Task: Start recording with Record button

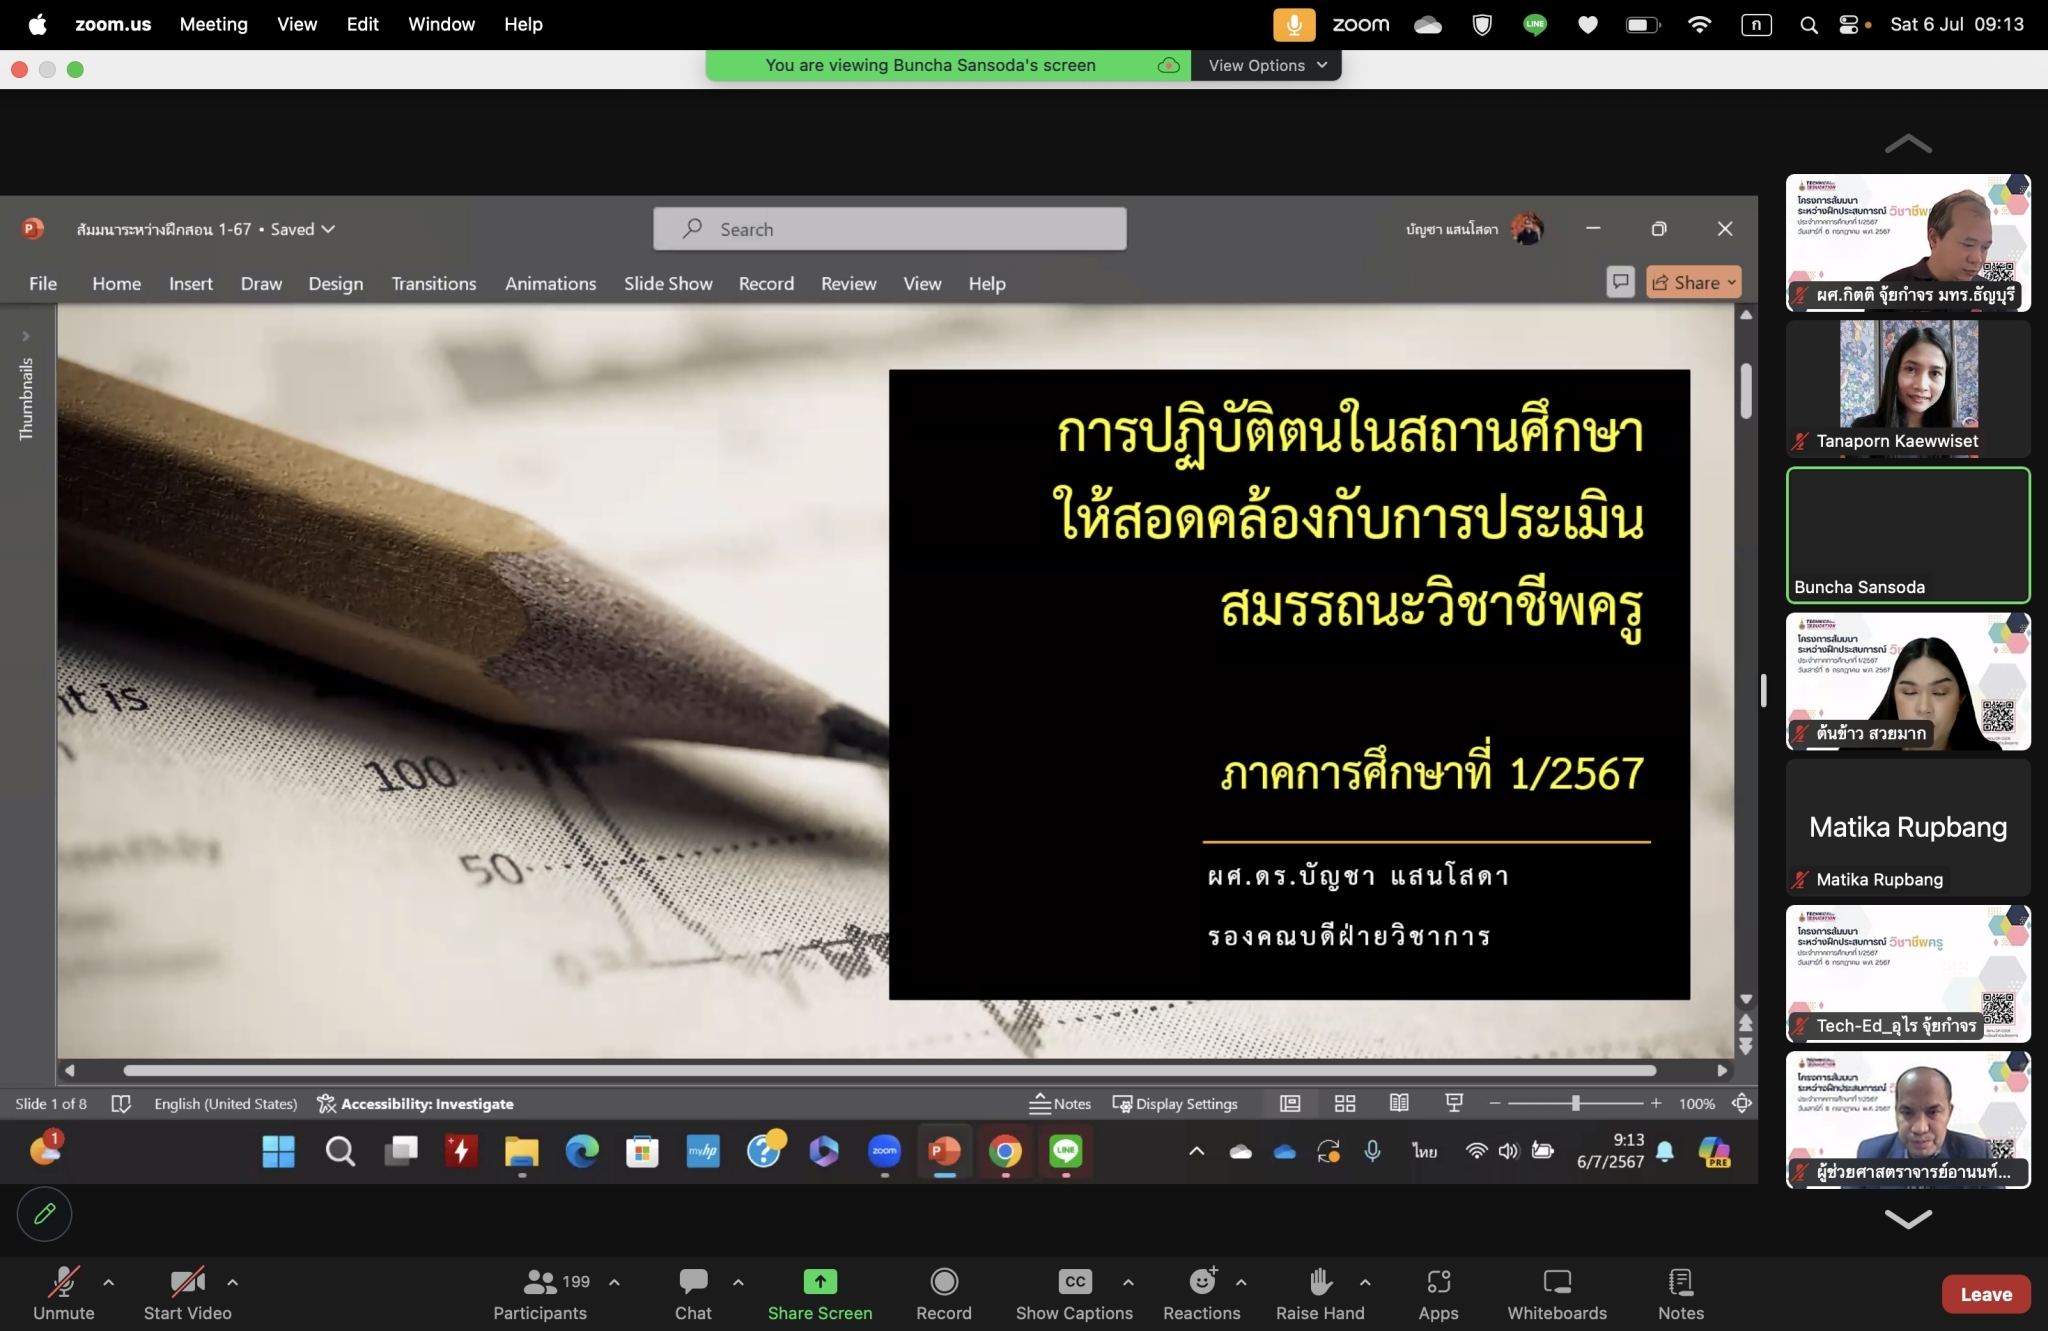Action: click(944, 1294)
